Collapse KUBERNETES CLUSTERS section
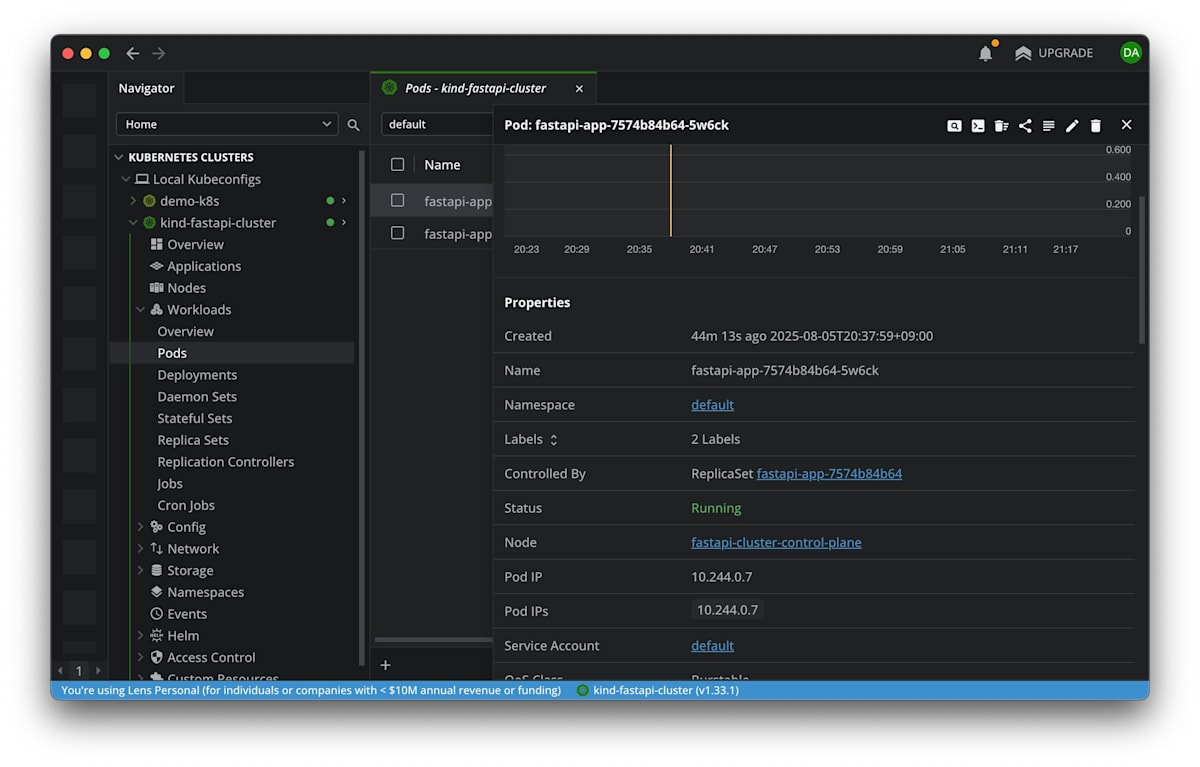 tap(119, 157)
